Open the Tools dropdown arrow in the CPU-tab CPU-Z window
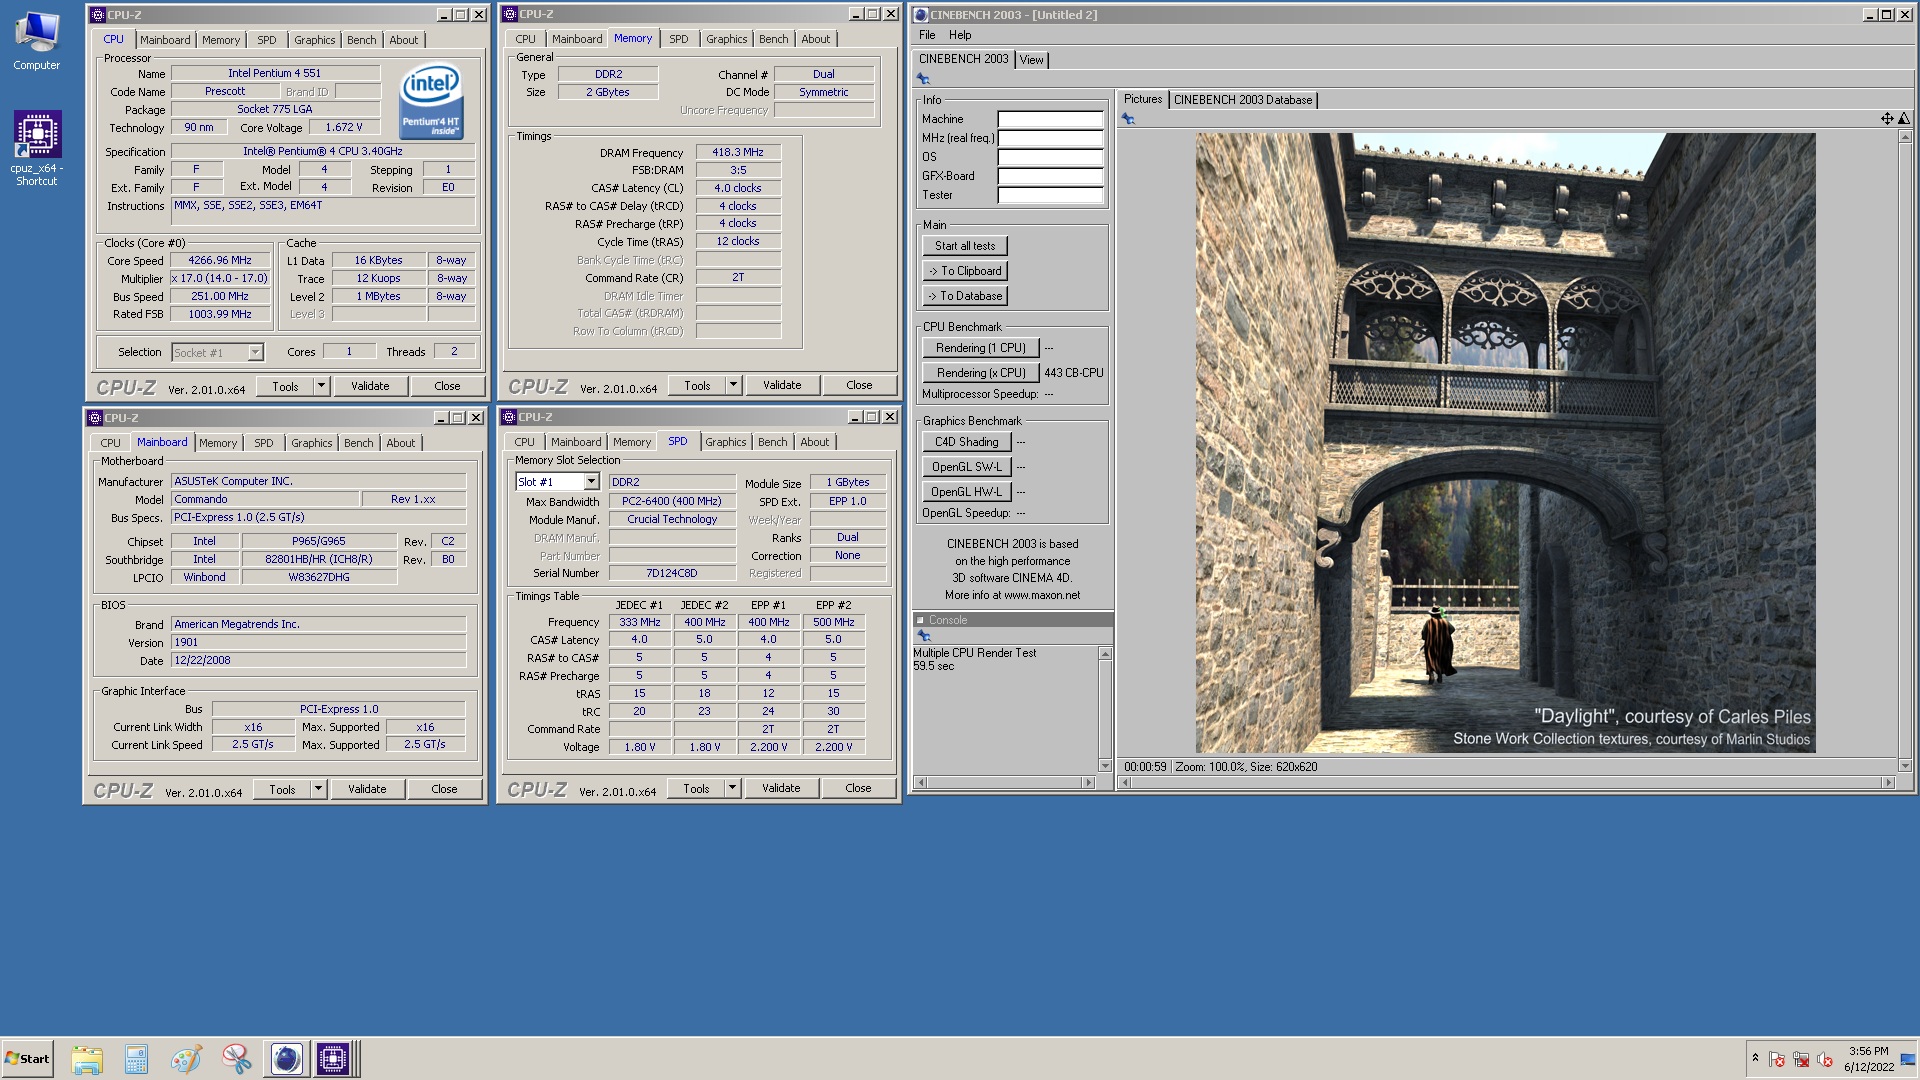The width and height of the screenshot is (1920, 1080). 321,386
